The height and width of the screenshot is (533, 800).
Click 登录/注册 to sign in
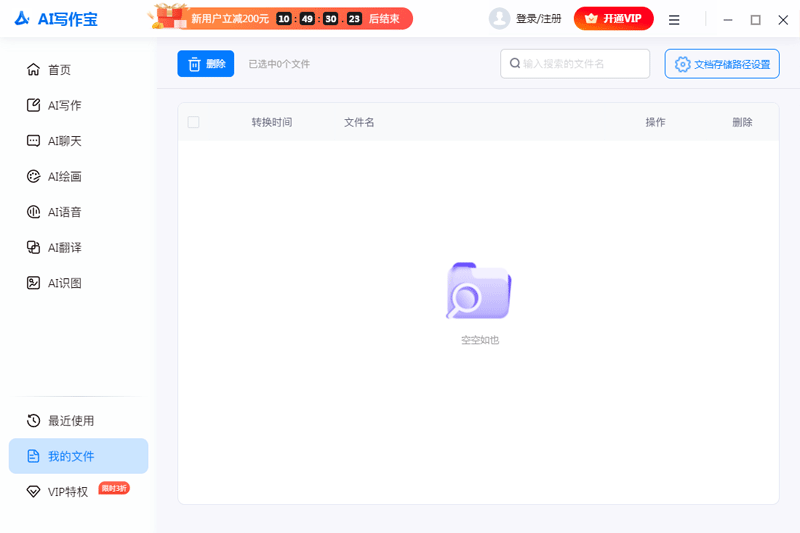coord(539,19)
